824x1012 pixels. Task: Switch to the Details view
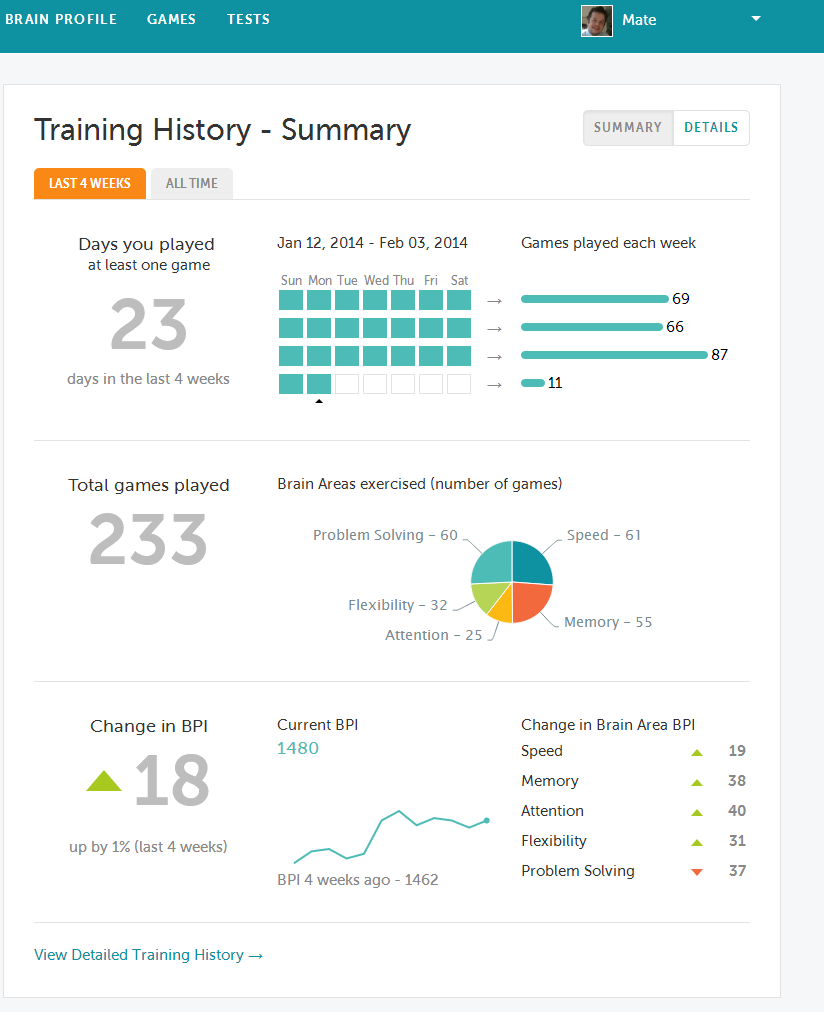point(711,128)
